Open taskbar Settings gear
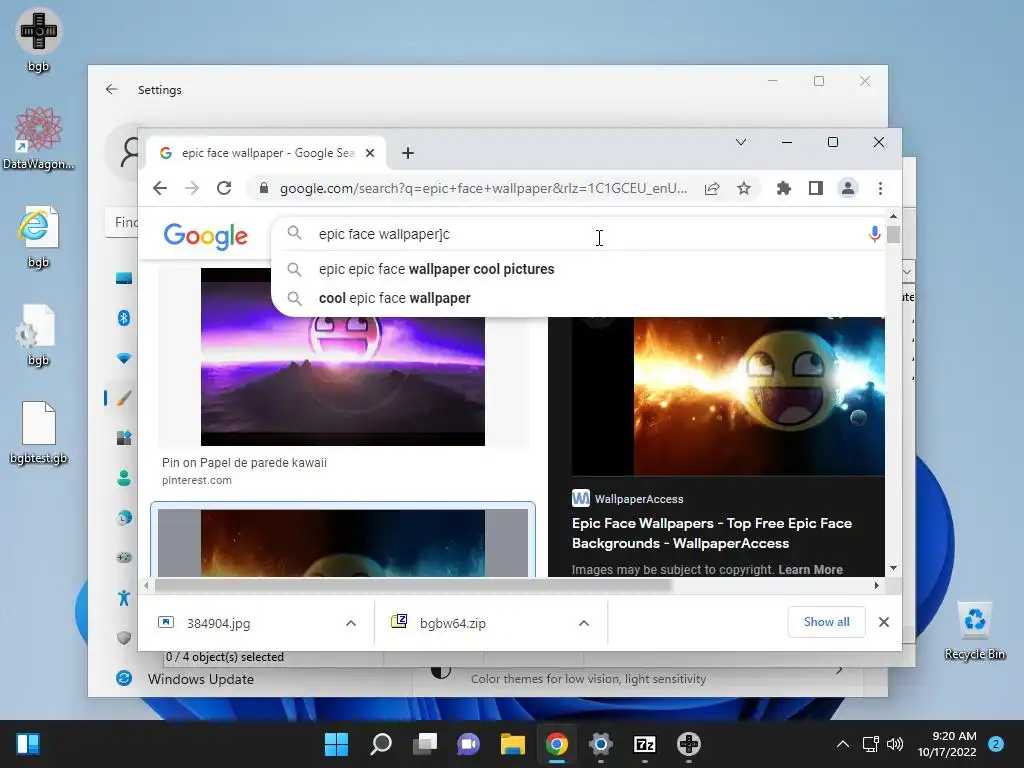 (601, 744)
